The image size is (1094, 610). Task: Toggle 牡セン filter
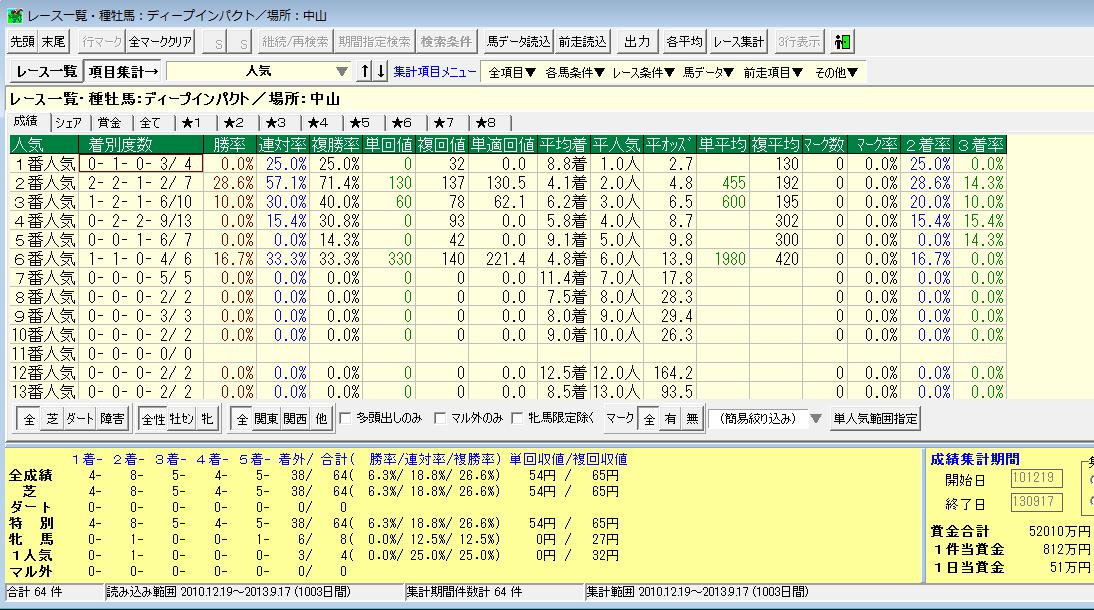(181, 419)
